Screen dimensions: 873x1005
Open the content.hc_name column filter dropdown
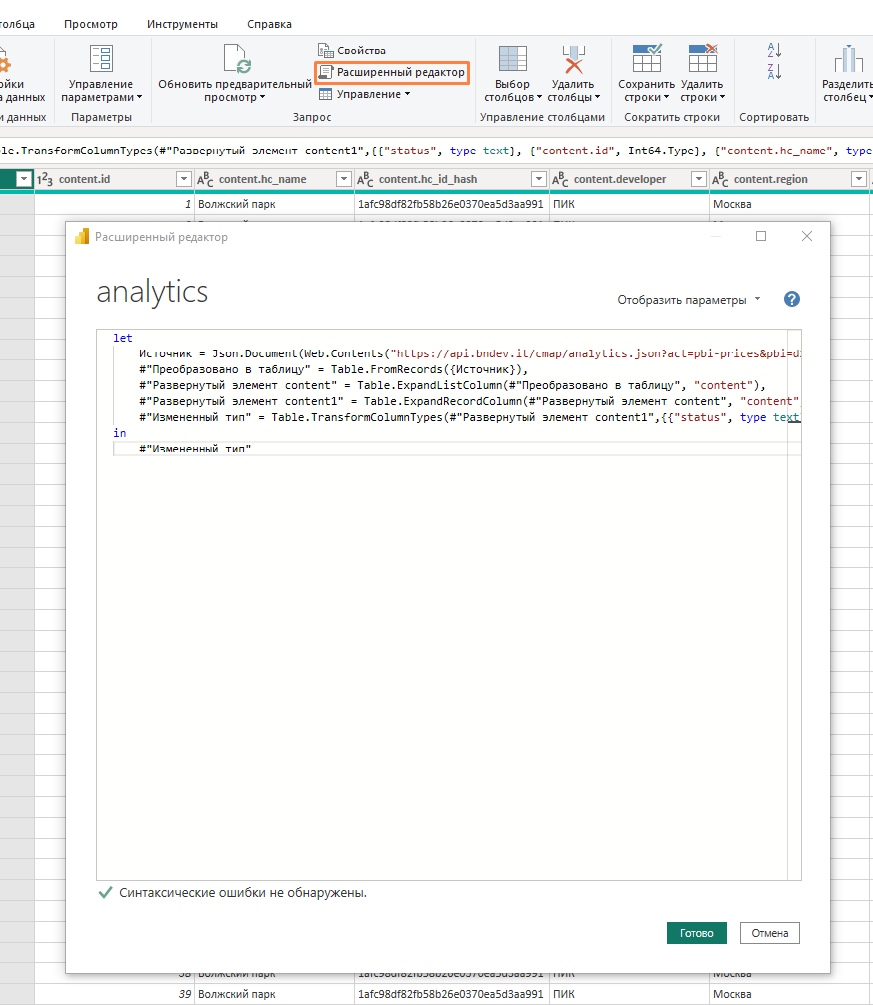coord(344,179)
